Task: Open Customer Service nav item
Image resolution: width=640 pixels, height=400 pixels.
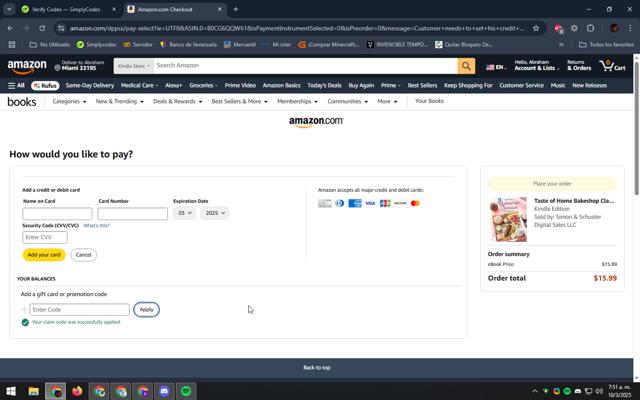Action: 521,85
